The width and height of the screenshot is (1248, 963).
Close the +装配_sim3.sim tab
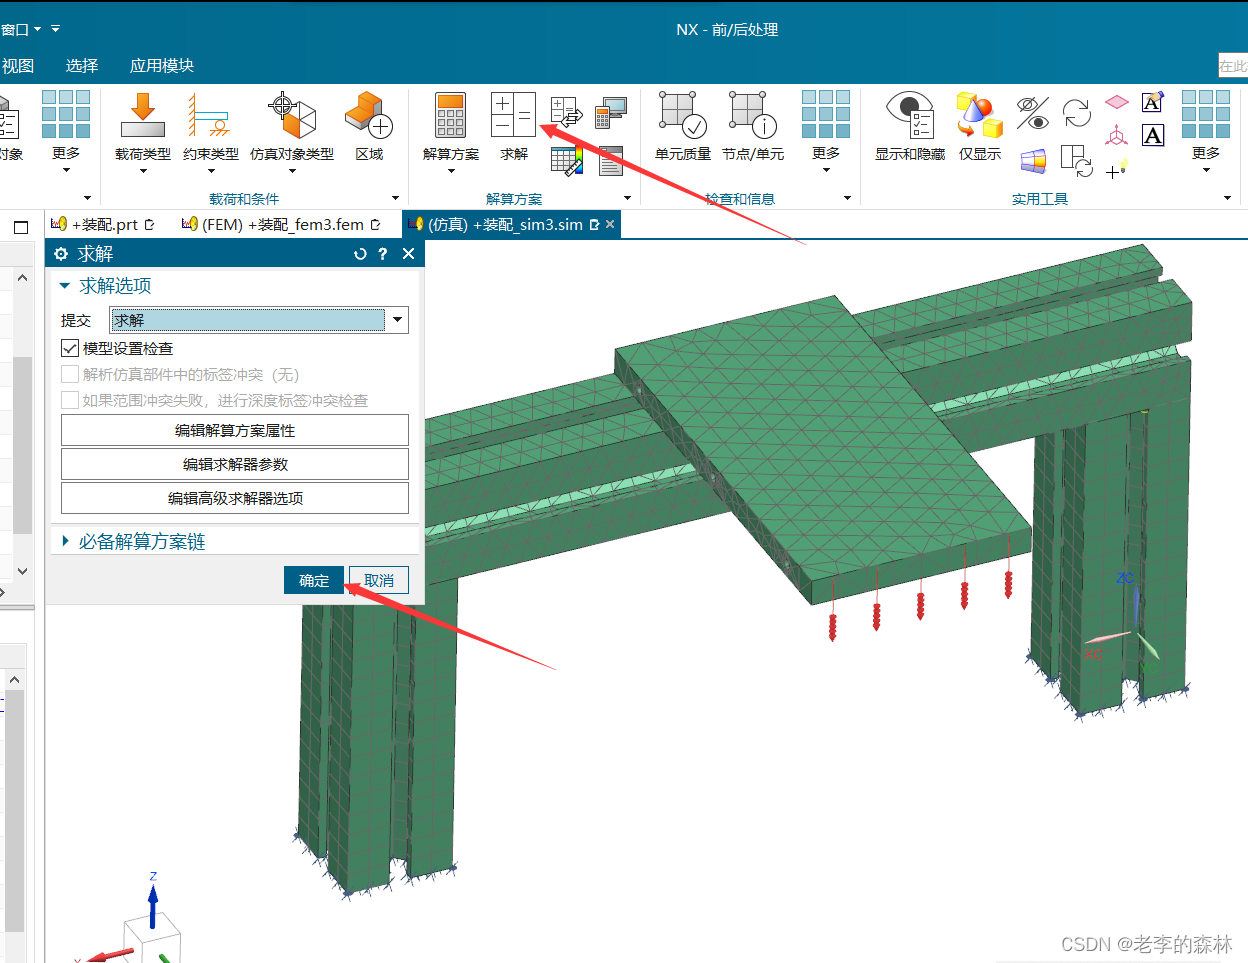pyautogui.click(x=610, y=224)
